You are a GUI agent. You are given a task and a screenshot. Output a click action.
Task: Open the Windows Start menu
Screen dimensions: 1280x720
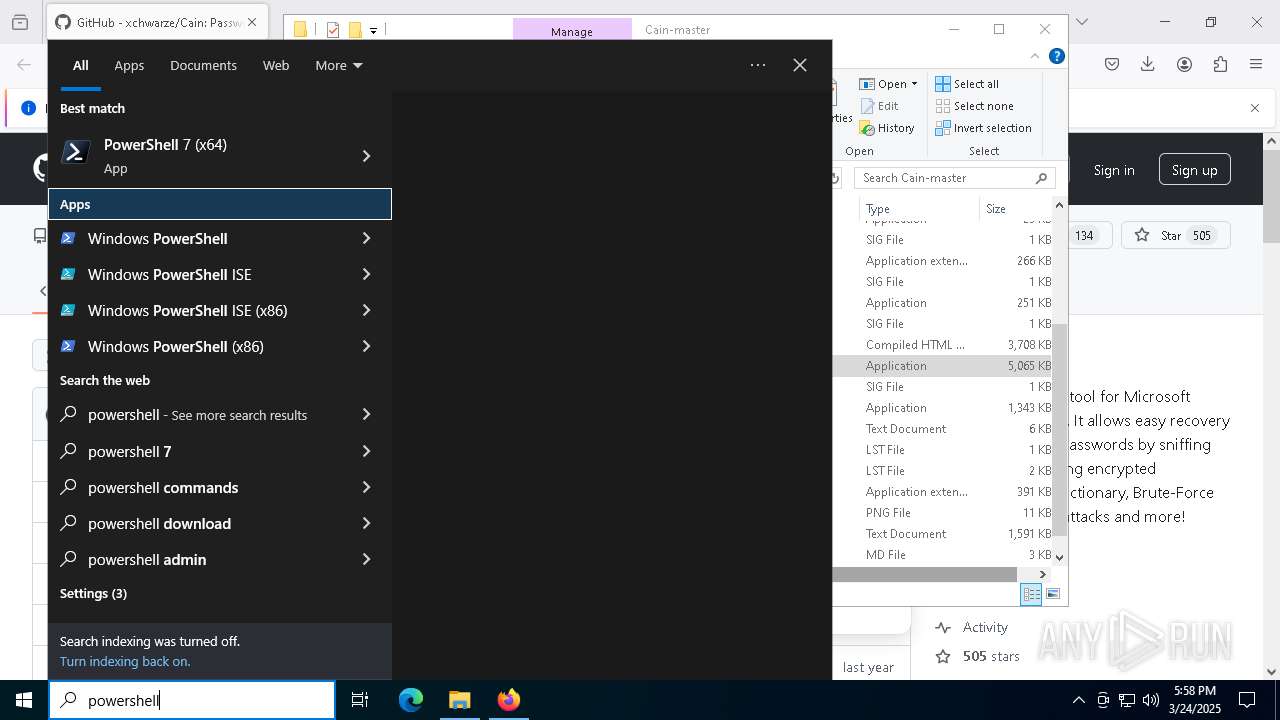(24, 700)
